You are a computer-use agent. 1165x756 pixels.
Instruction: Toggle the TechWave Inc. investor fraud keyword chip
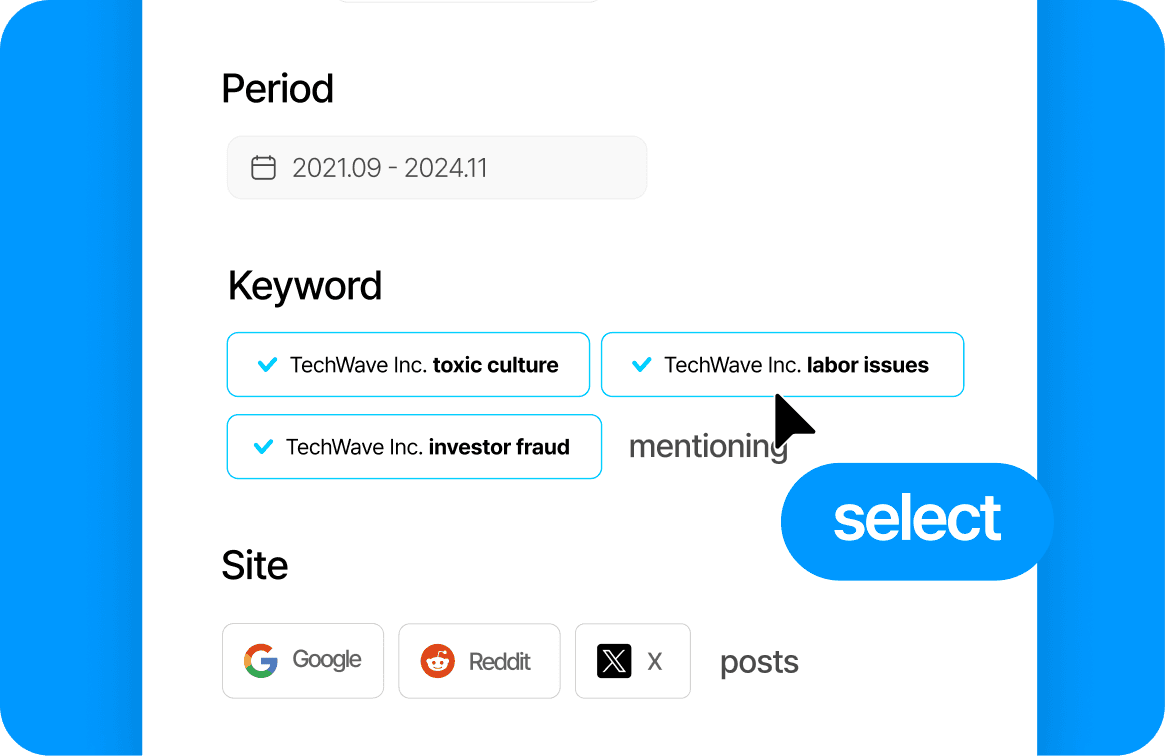click(x=414, y=447)
